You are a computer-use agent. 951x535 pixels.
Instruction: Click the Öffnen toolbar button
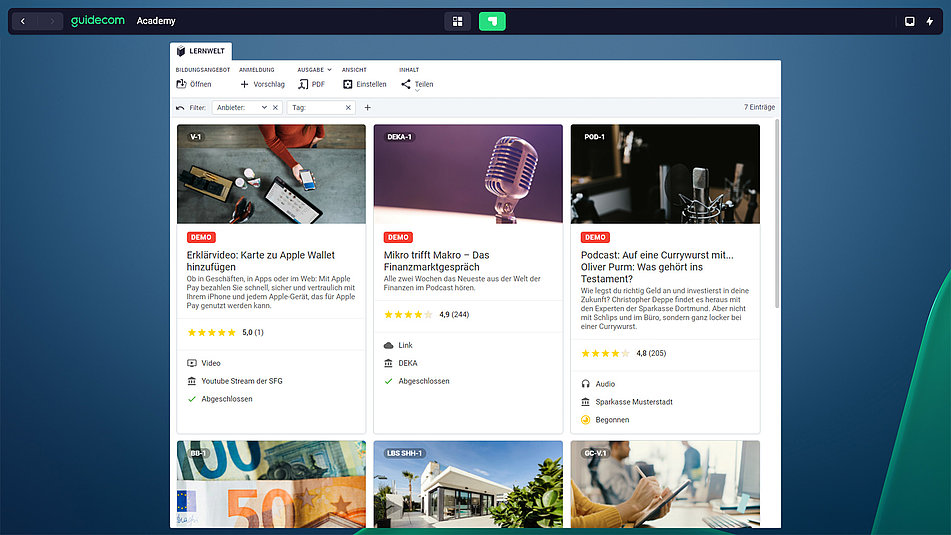(x=194, y=84)
